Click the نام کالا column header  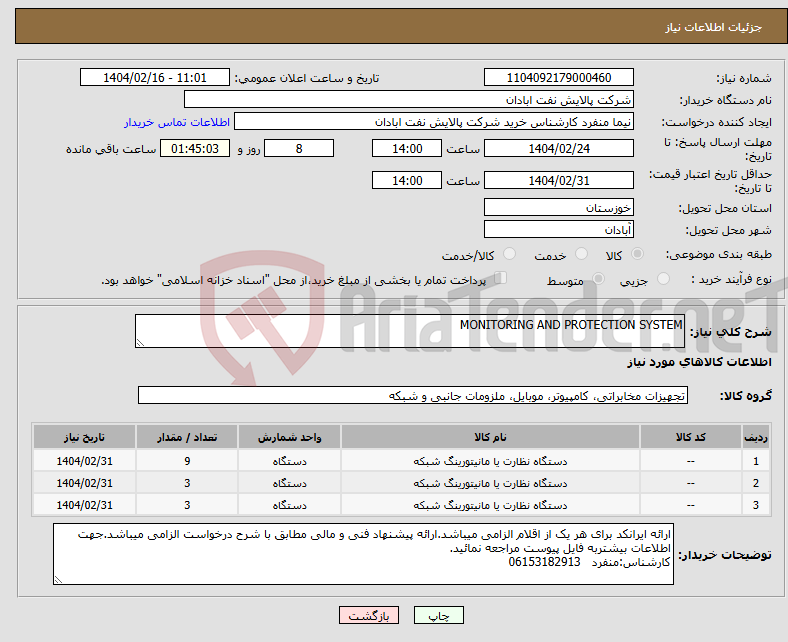pyautogui.click(x=490, y=437)
